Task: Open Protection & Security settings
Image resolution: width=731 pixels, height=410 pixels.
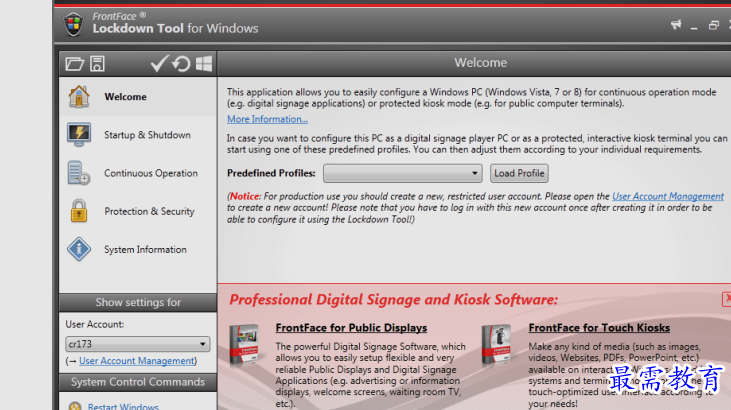Action: (x=138, y=211)
